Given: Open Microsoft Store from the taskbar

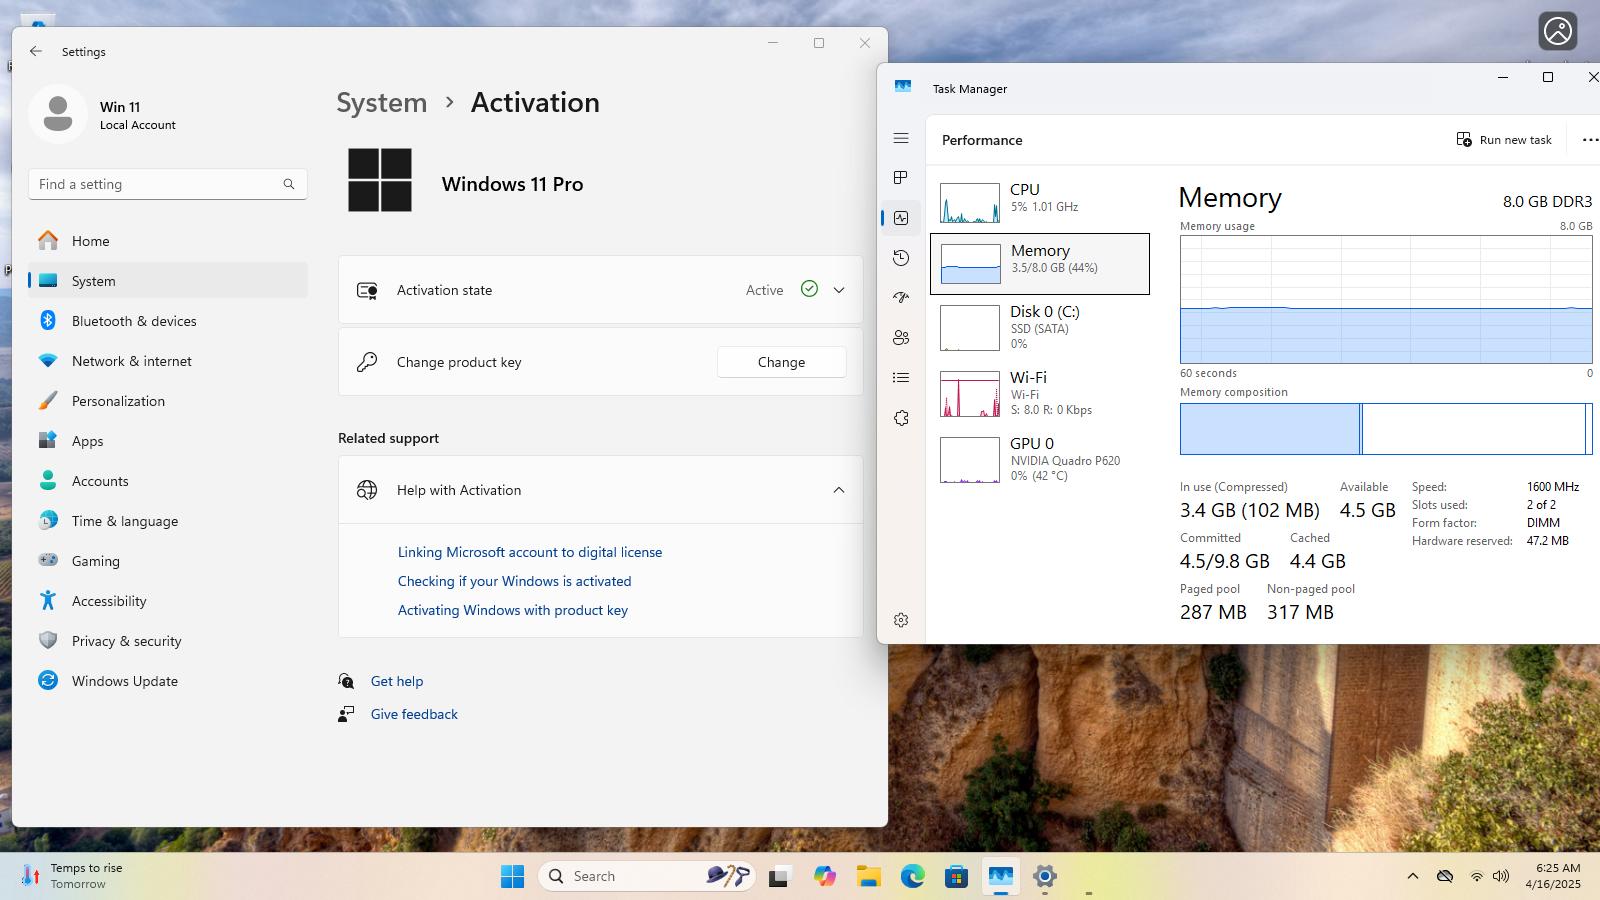Looking at the screenshot, I should click(x=957, y=876).
